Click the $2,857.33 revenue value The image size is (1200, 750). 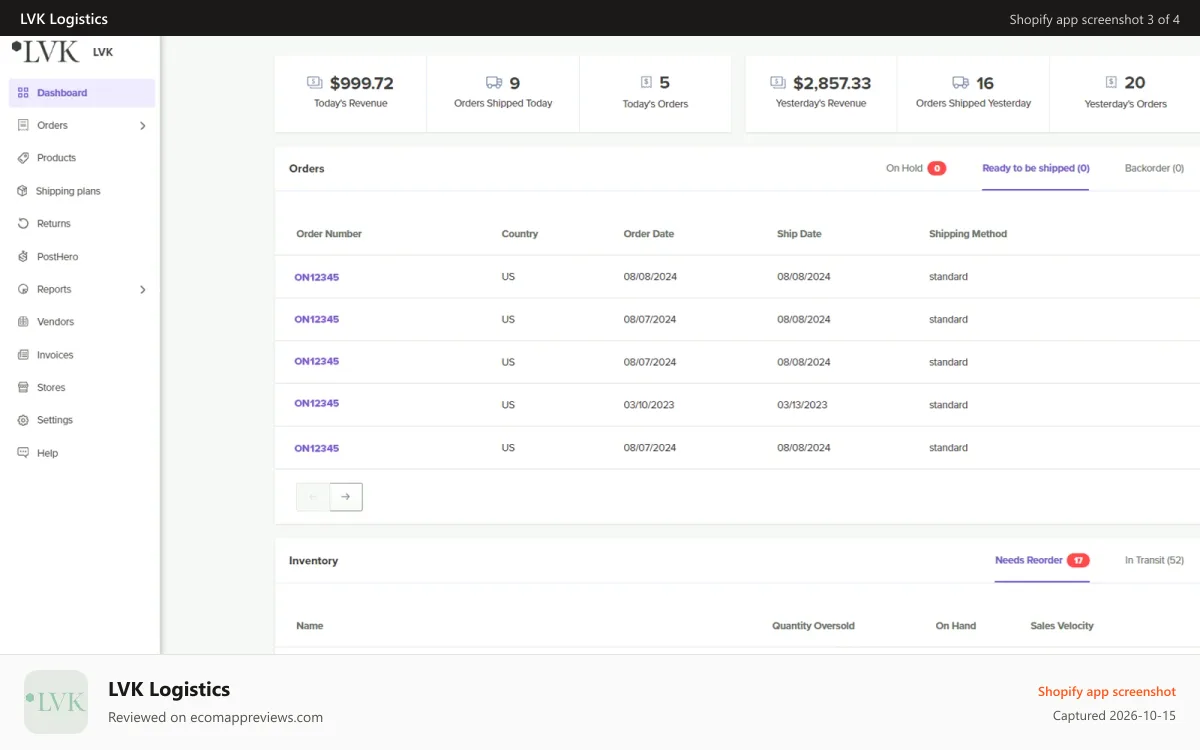(x=832, y=83)
